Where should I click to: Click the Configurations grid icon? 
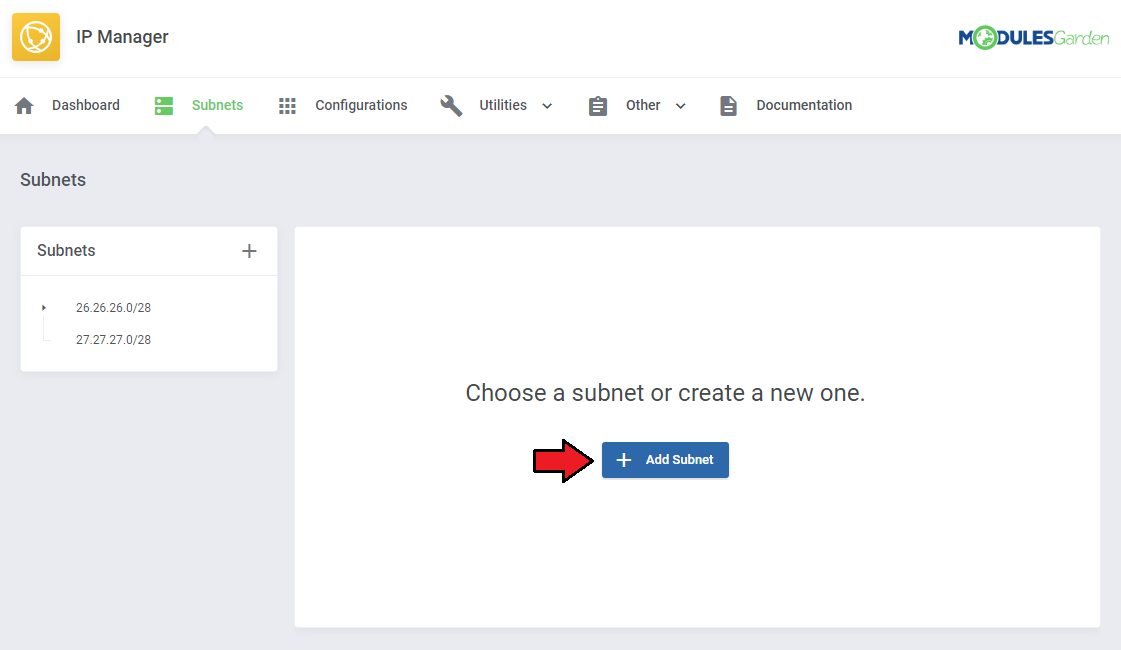tap(287, 106)
